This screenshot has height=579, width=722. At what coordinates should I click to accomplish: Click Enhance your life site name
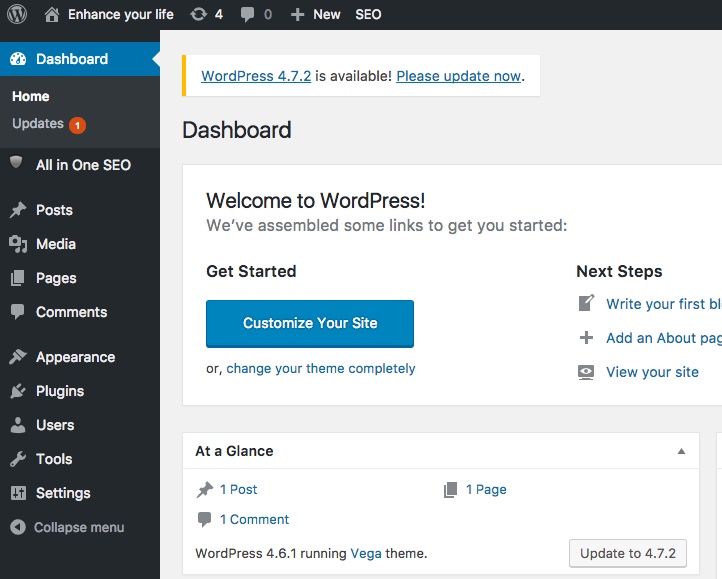(121, 15)
